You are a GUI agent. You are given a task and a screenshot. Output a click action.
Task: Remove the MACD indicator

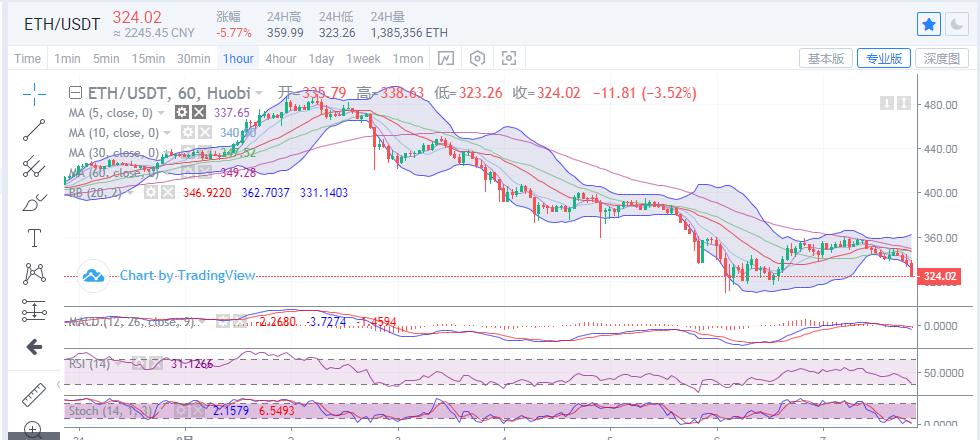pyautogui.click(x=239, y=322)
